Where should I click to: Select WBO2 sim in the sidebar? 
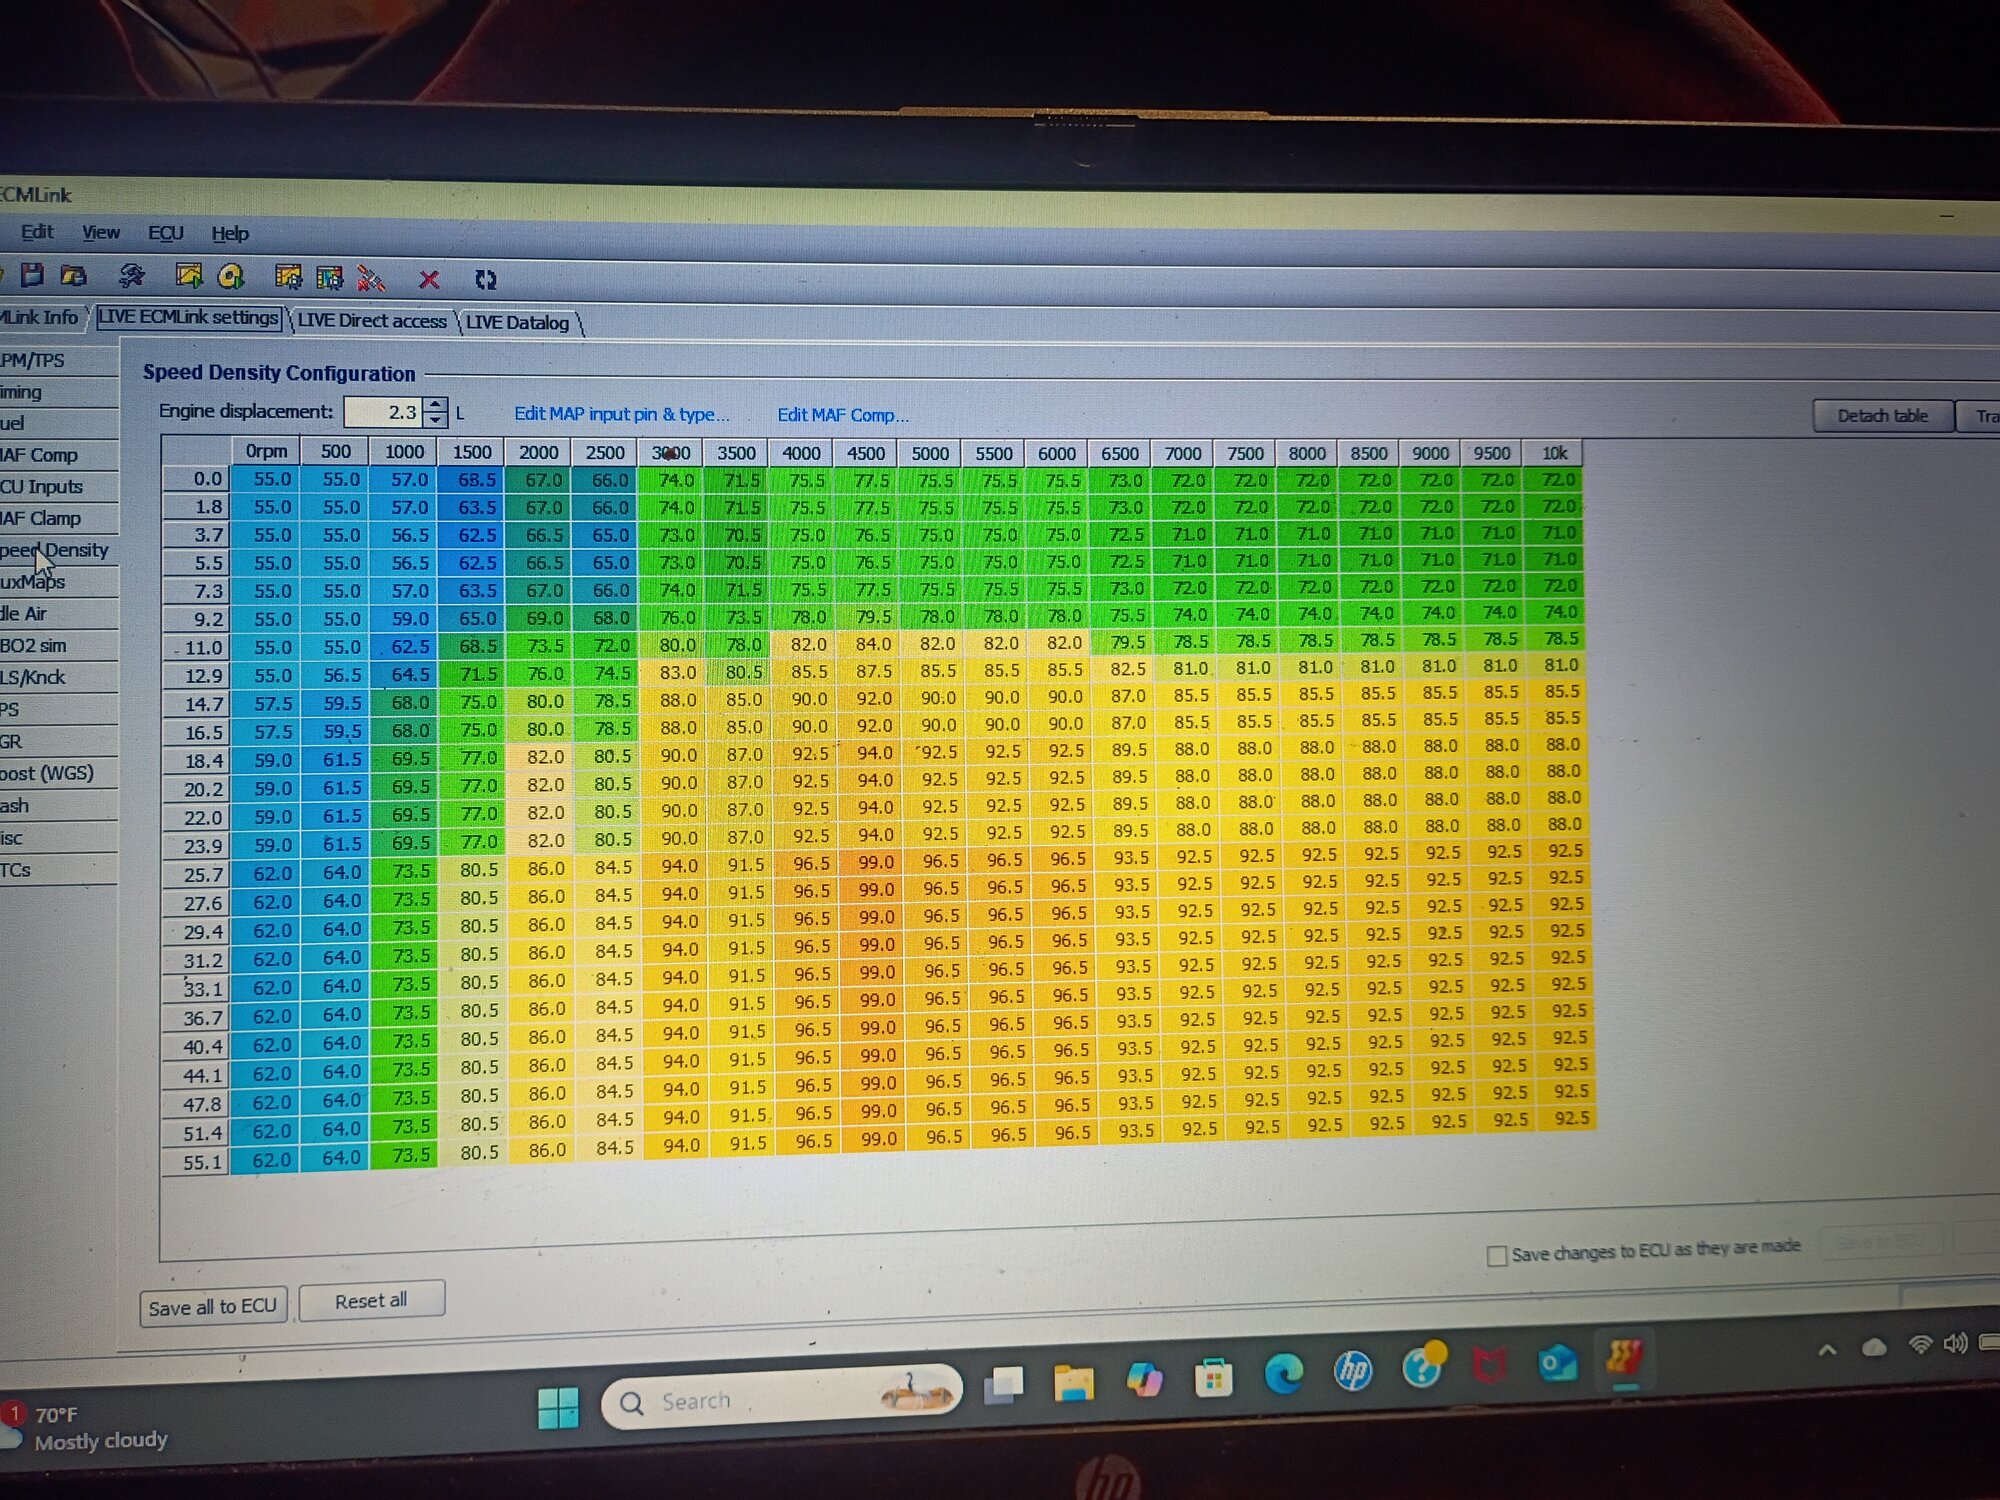click(56, 645)
